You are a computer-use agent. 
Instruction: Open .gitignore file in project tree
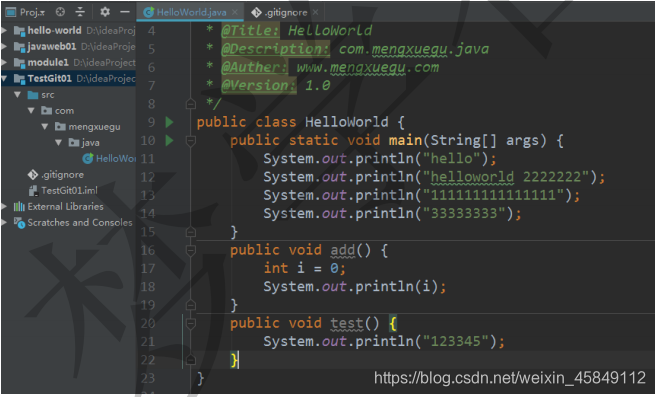tap(62, 174)
